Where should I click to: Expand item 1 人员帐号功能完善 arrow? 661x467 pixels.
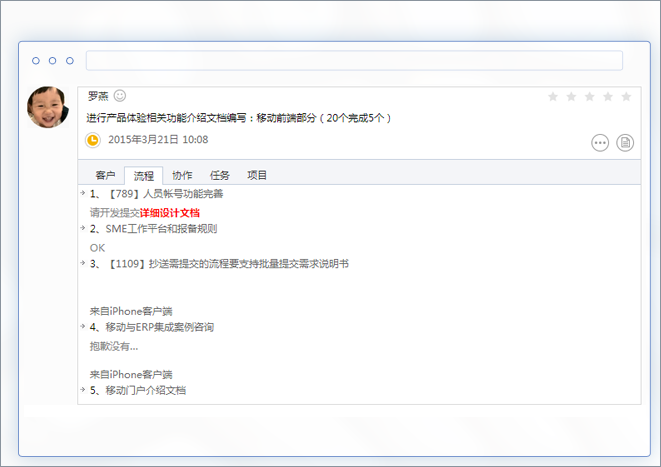click(83, 193)
